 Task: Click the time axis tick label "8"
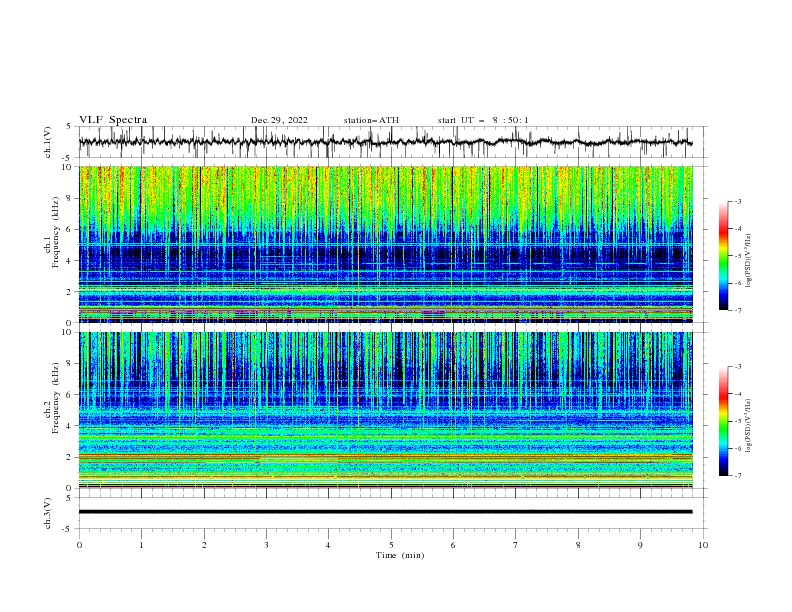pyautogui.click(x=578, y=545)
